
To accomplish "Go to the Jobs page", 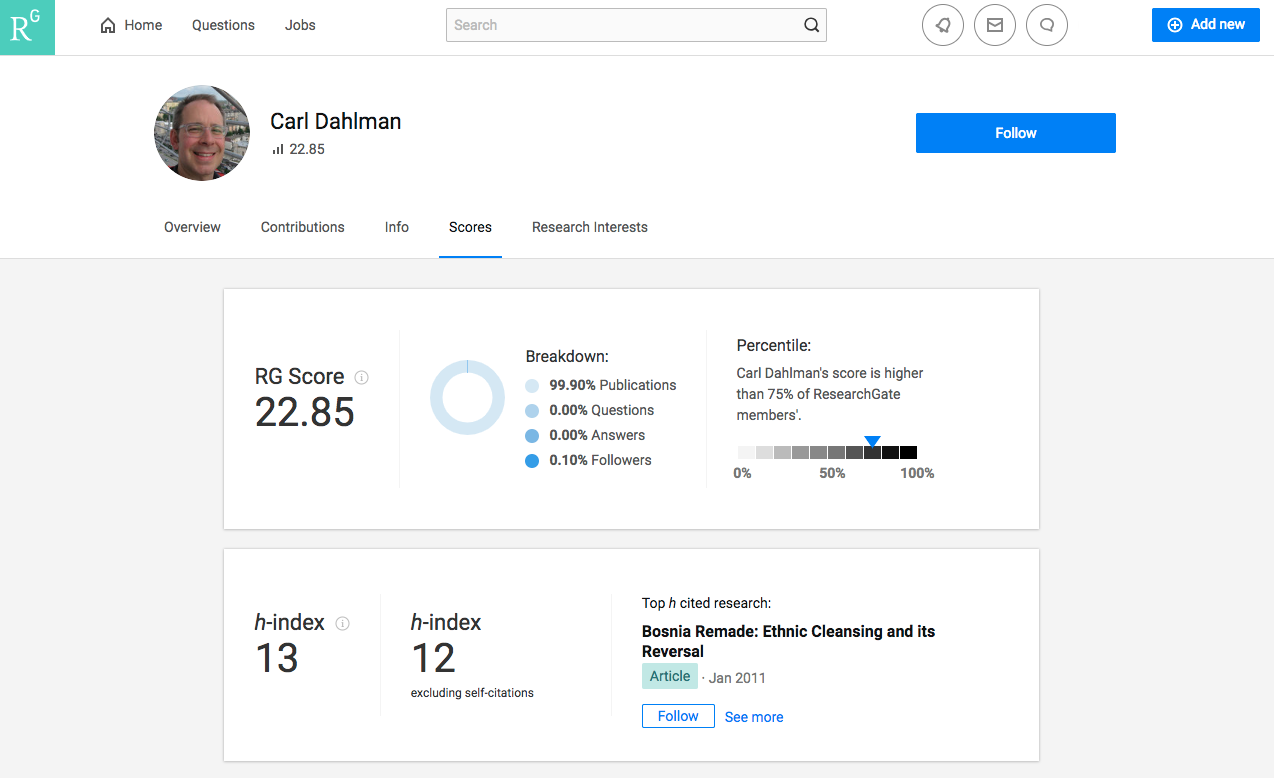I will point(300,25).
